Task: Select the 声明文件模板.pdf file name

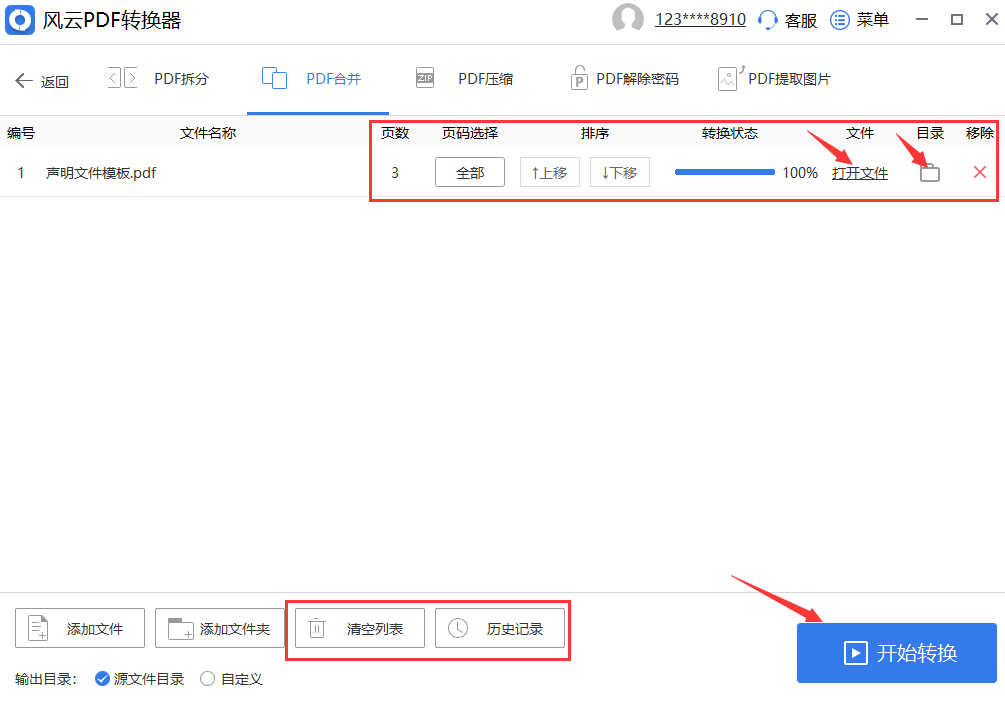Action: [x=101, y=173]
